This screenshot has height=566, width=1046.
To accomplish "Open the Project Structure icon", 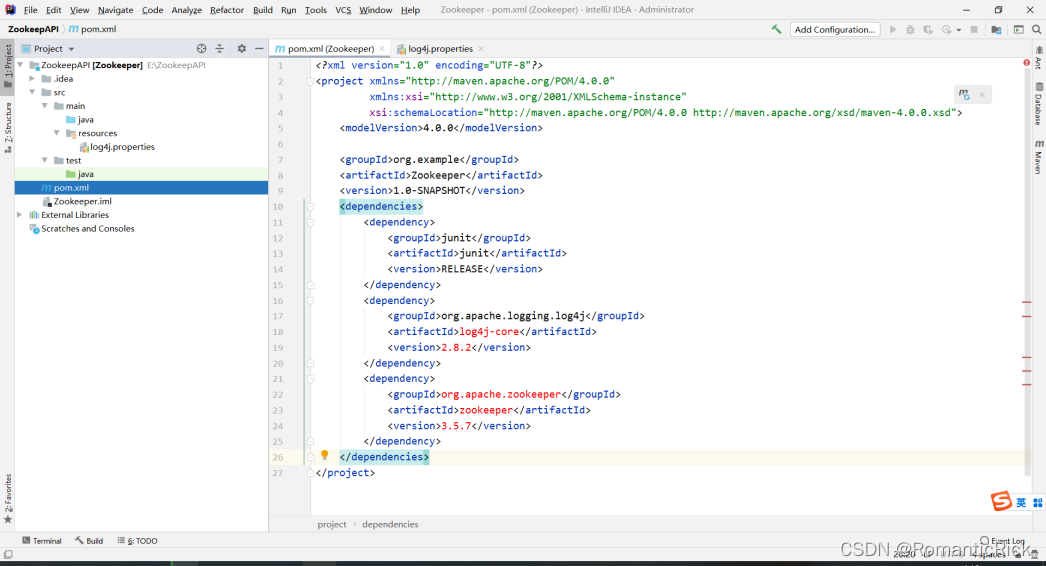I will (996, 29).
